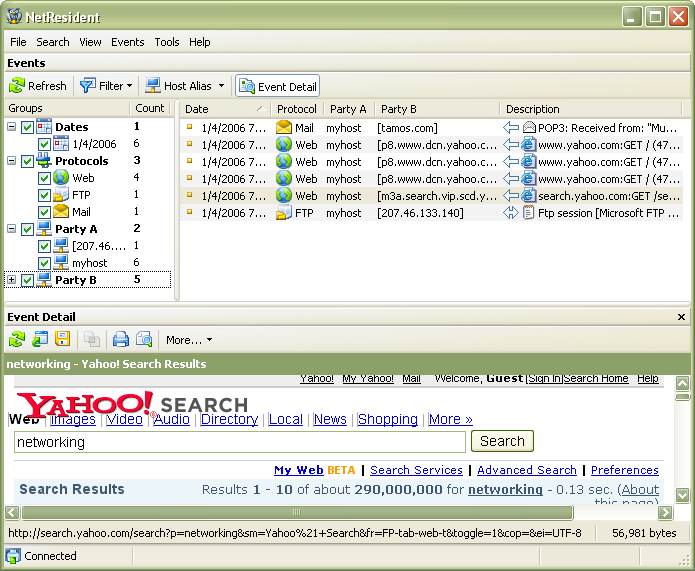
Task: Open the Preferences link
Action: pyautogui.click(x=625, y=470)
